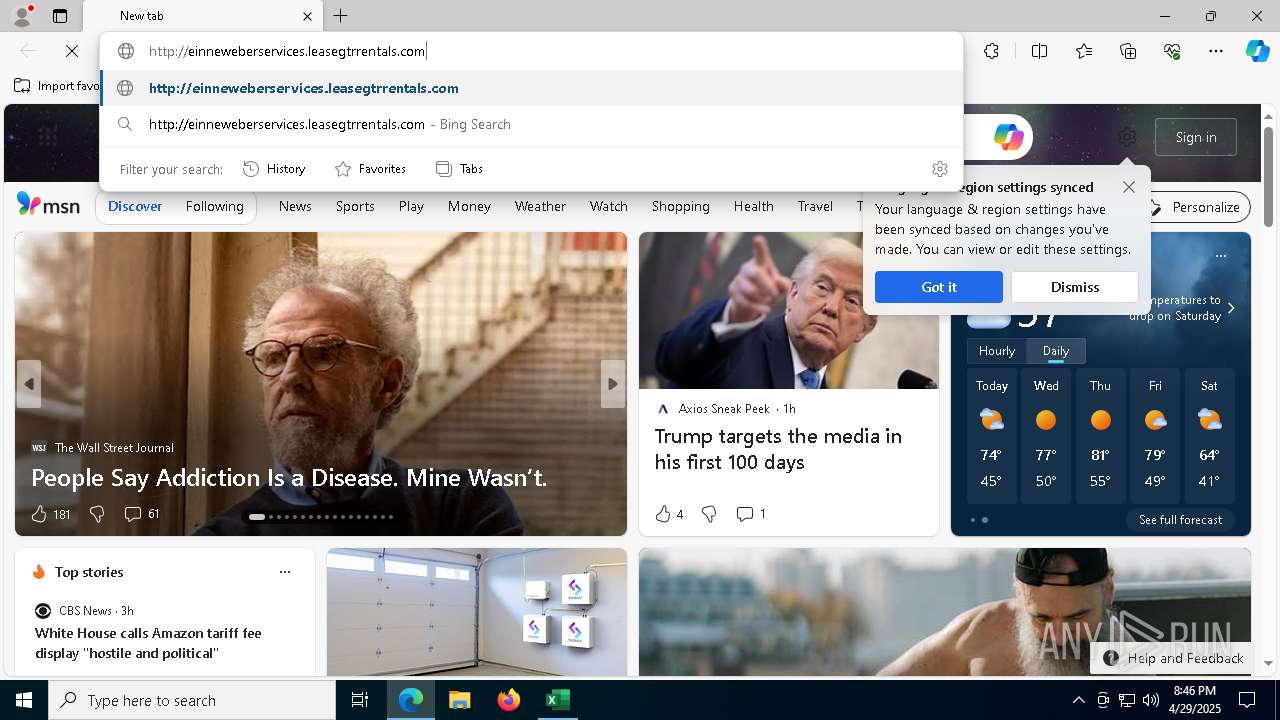The width and height of the screenshot is (1280, 720).
Task: Dislike the addiction story
Action: pyautogui.click(x=97, y=514)
